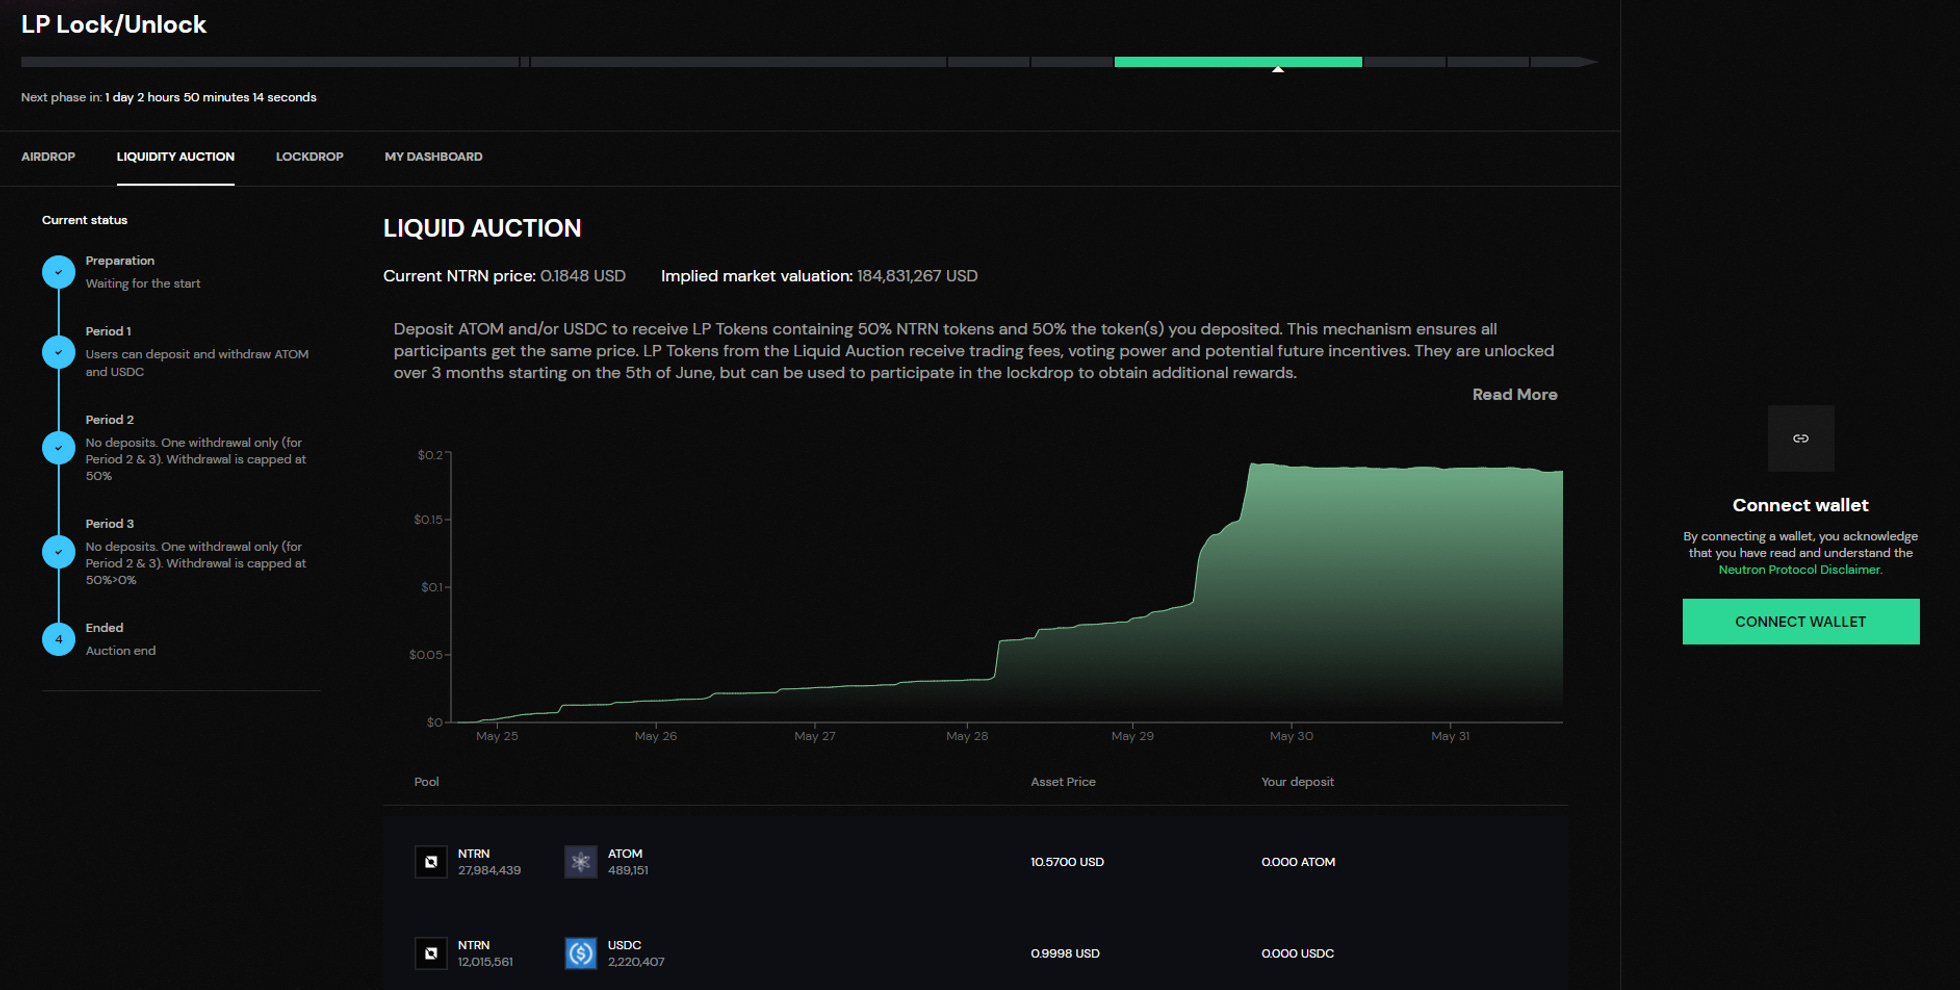Click the ATOM amount '489,151'
Screen dimensions: 1960x990
628,871
